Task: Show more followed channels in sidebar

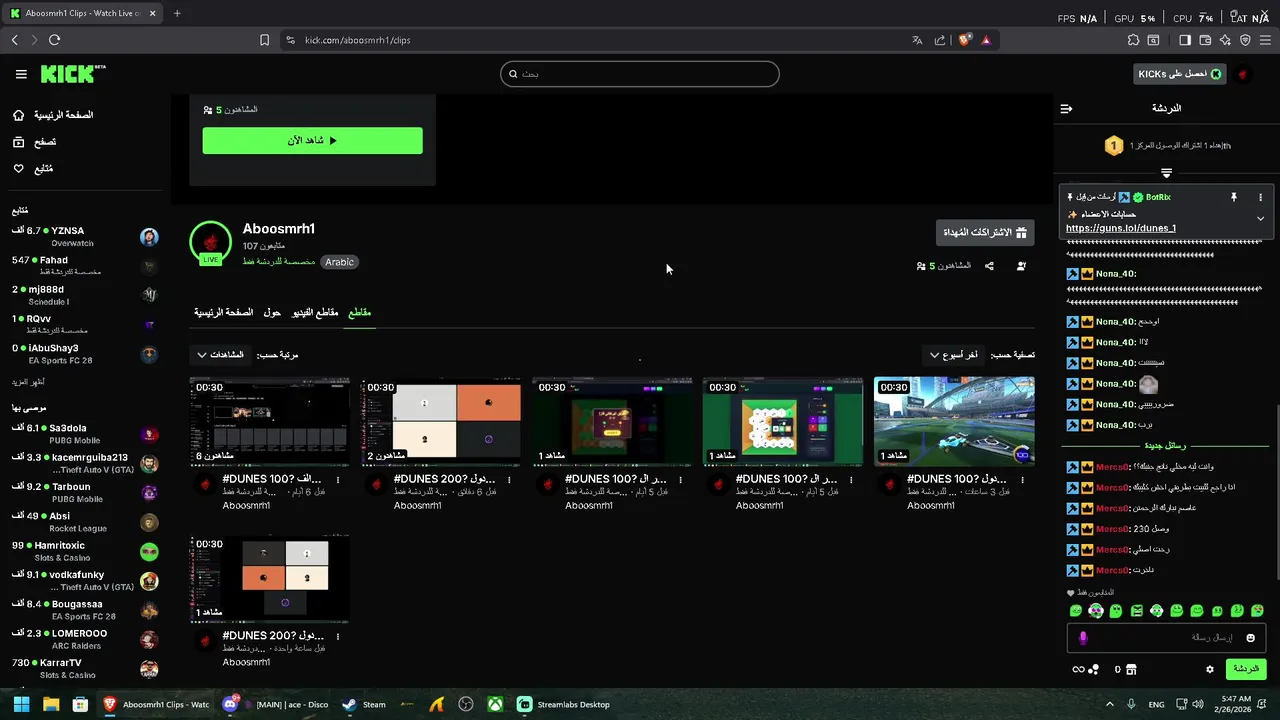Action: tap(28, 382)
